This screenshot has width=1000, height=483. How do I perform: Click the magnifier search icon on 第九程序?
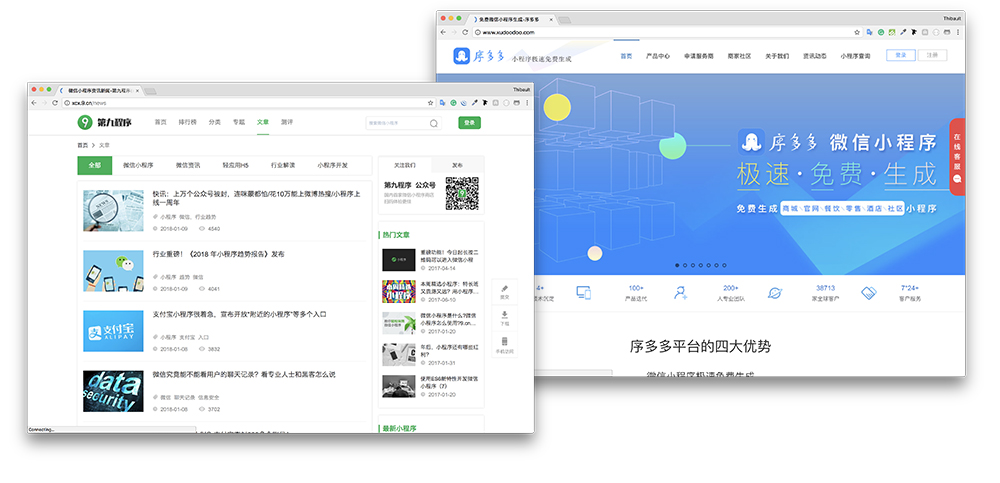pyautogui.click(x=434, y=123)
